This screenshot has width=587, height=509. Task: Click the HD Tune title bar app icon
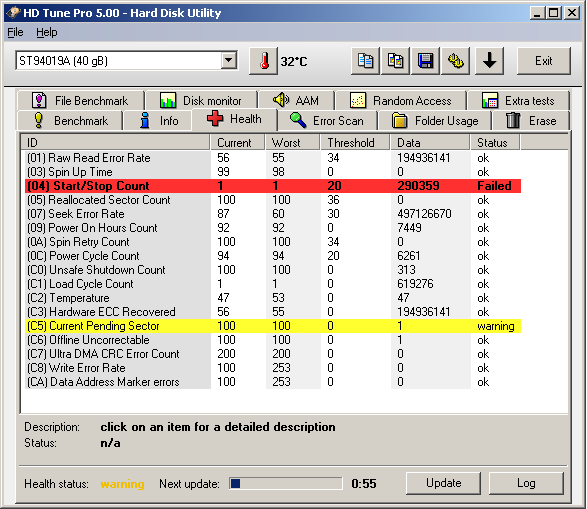click(x=13, y=12)
